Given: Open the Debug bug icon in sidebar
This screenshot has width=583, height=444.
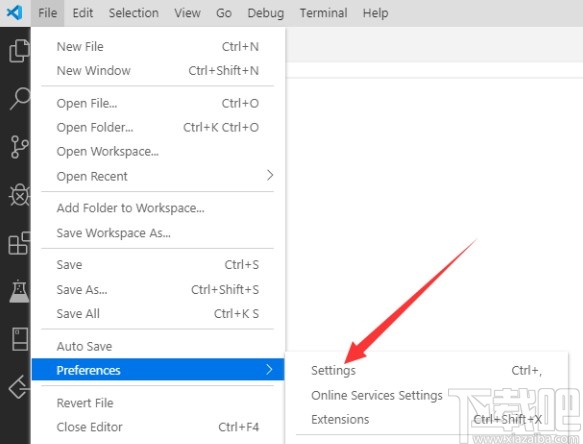Looking at the screenshot, I should pyautogui.click(x=19, y=195).
